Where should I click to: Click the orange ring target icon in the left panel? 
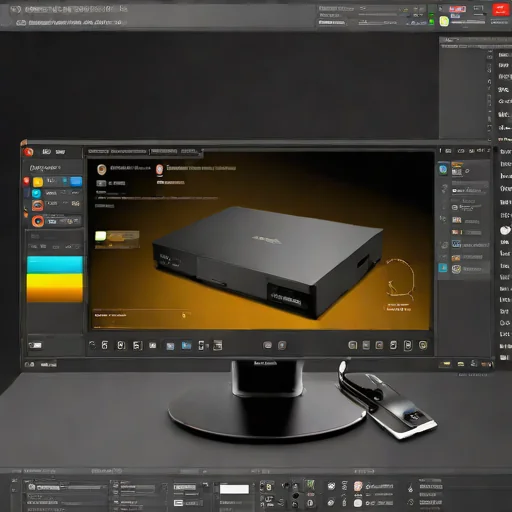[x=38, y=221]
